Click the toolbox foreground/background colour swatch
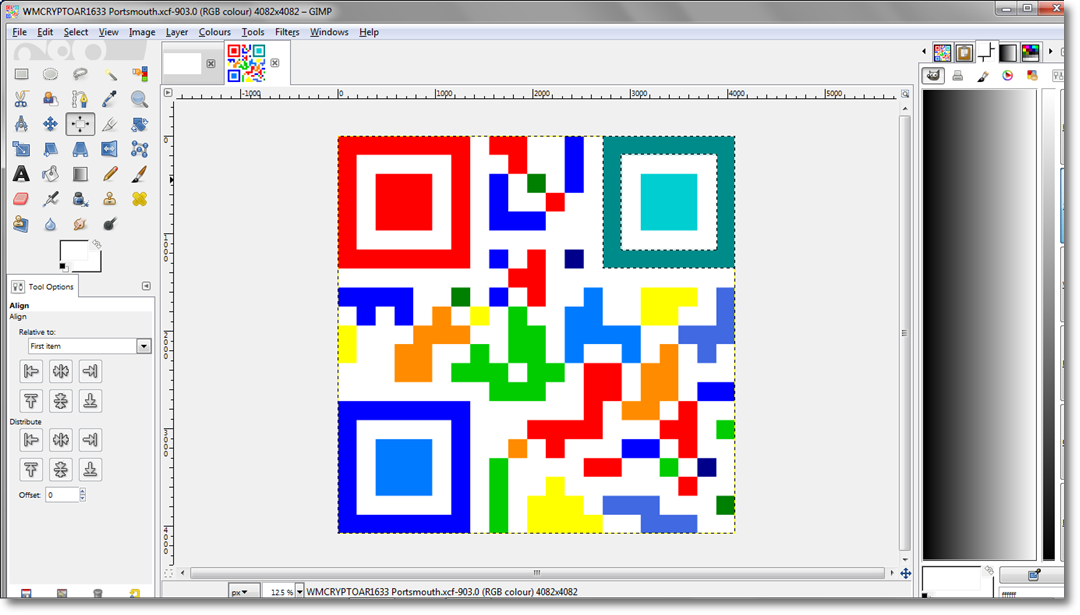The width and height of the screenshot is (1080, 615). point(80,256)
